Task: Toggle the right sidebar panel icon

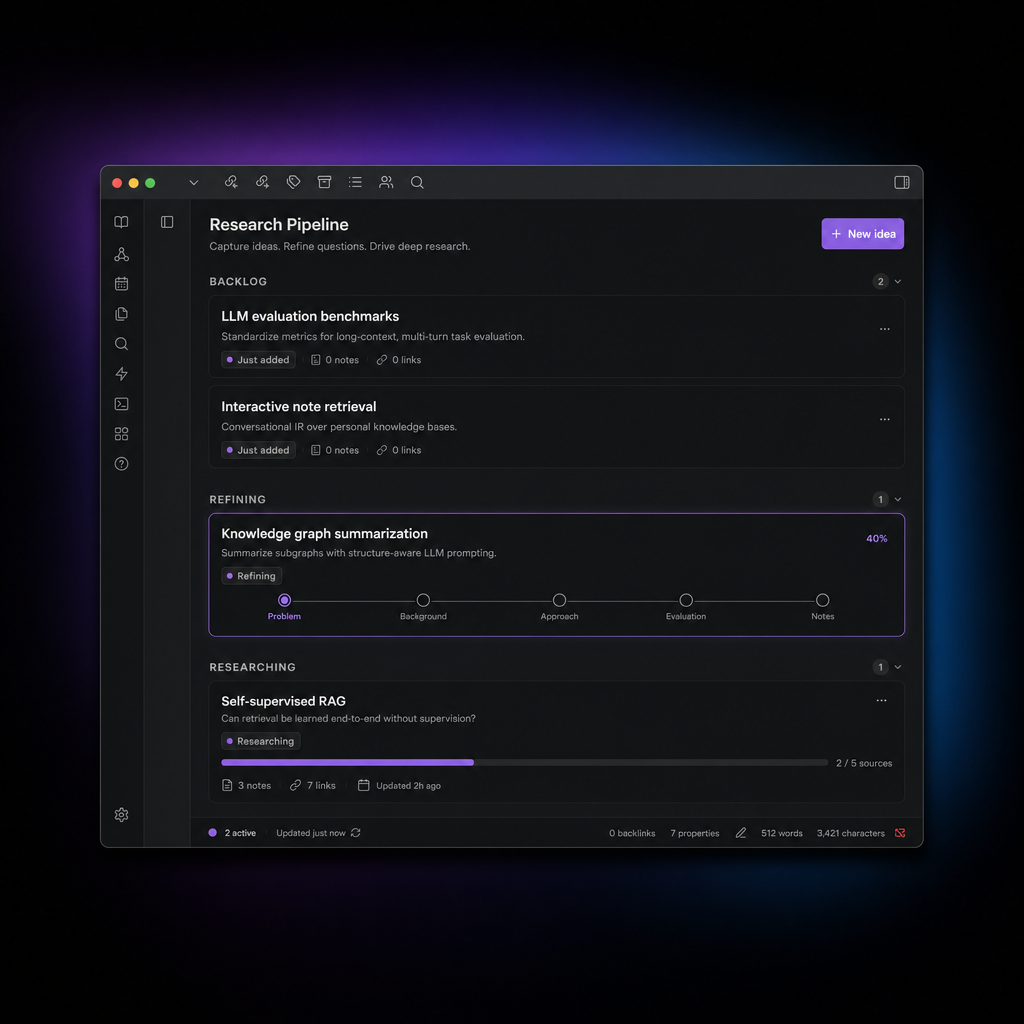Action: [901, 182]
